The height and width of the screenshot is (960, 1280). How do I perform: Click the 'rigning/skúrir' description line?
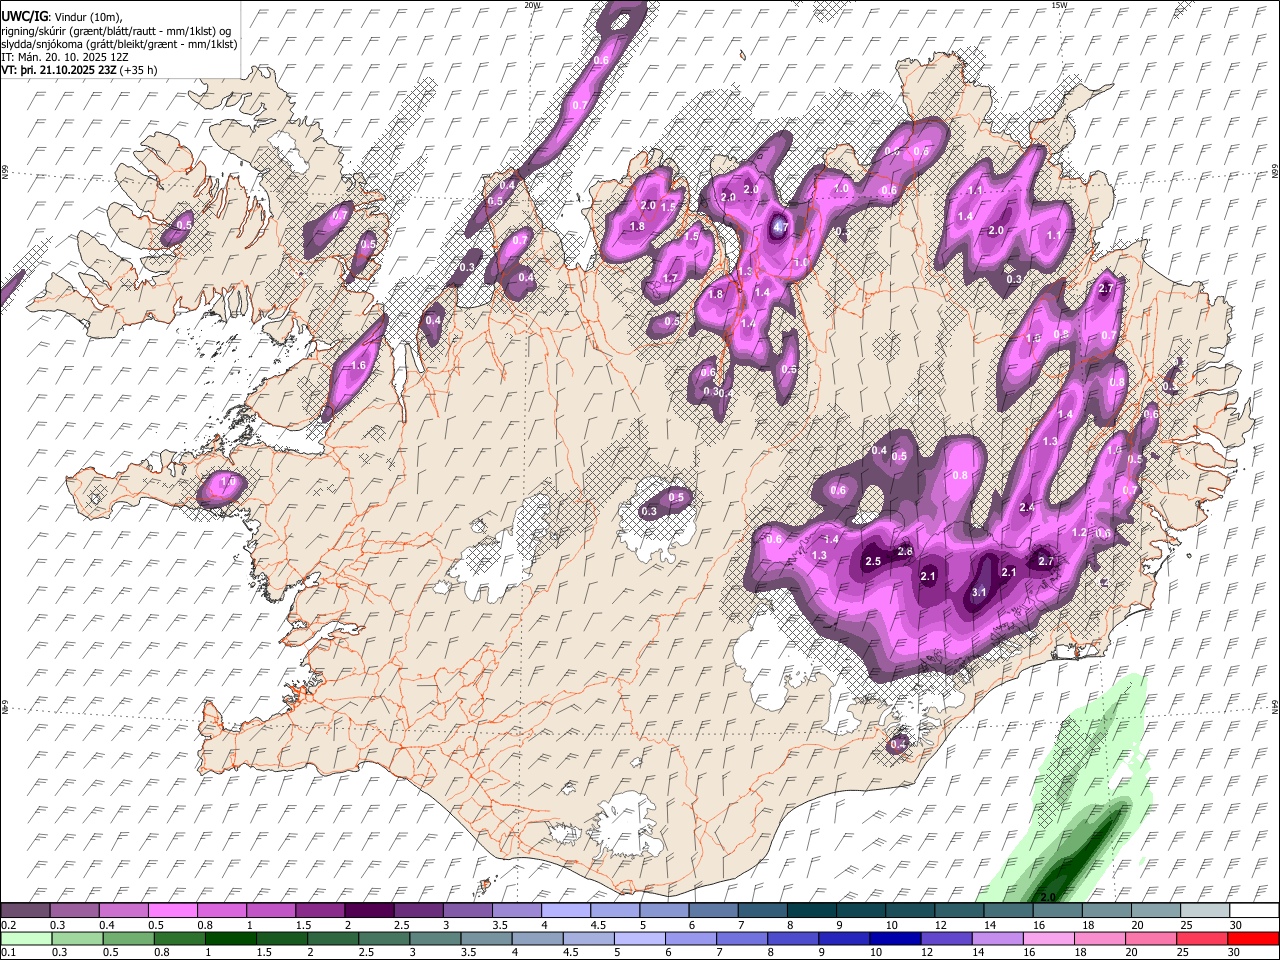click(x=116, y=31)
